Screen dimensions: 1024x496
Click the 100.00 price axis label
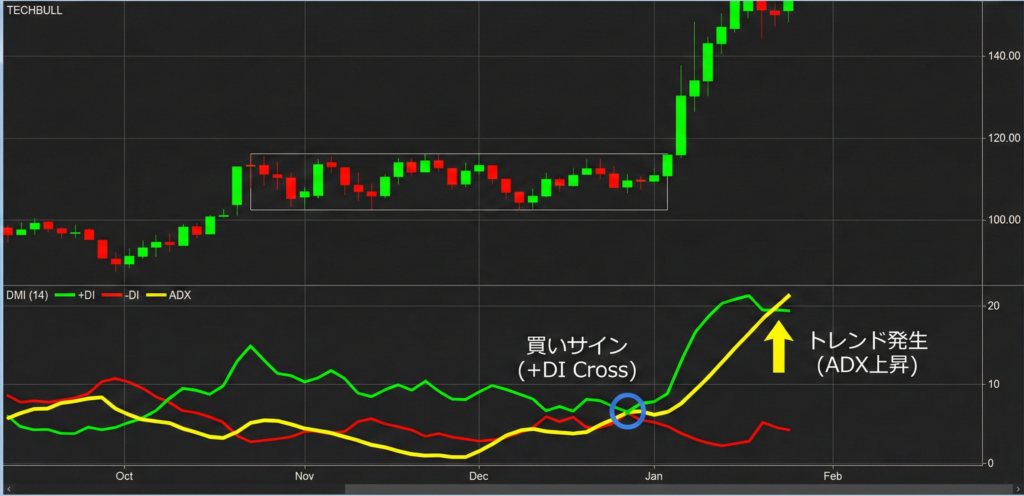(x=1000, y=220)
